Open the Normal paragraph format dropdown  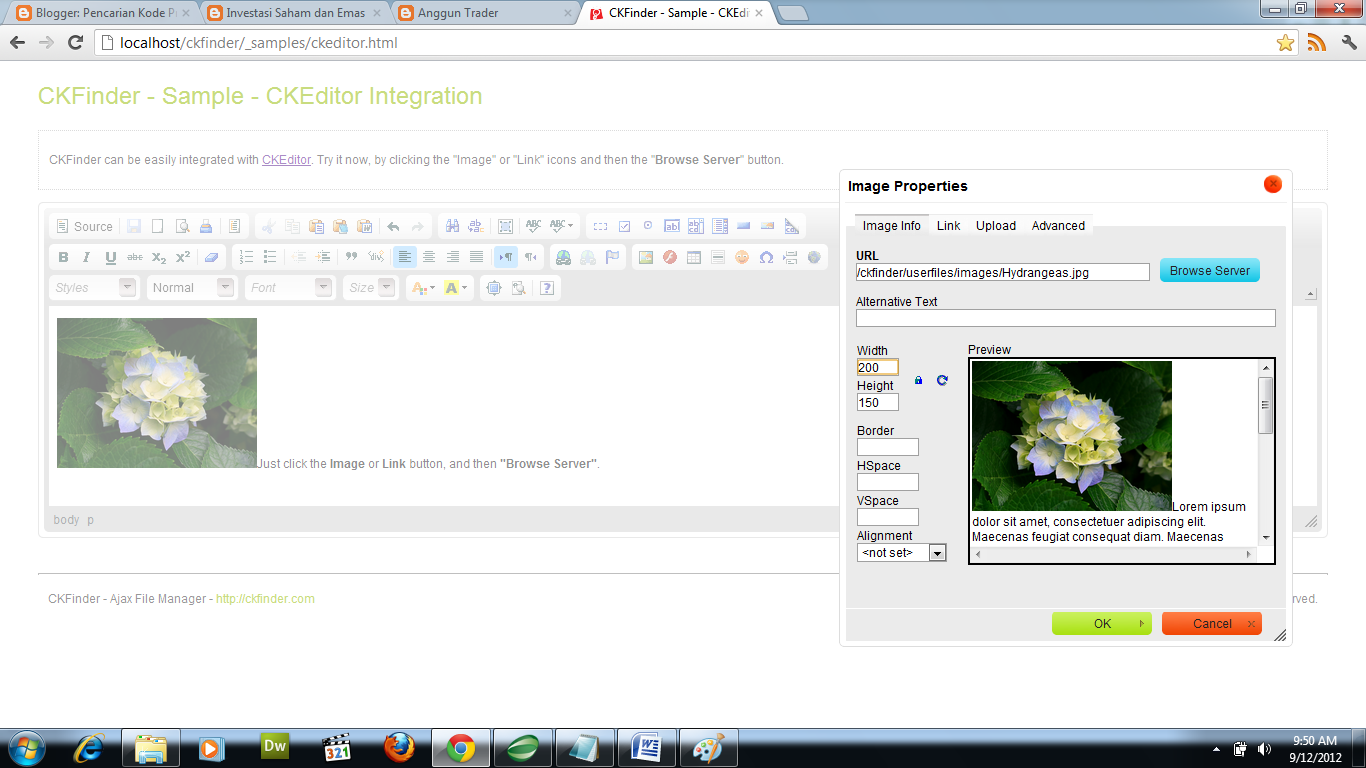[x=191, y=288]
